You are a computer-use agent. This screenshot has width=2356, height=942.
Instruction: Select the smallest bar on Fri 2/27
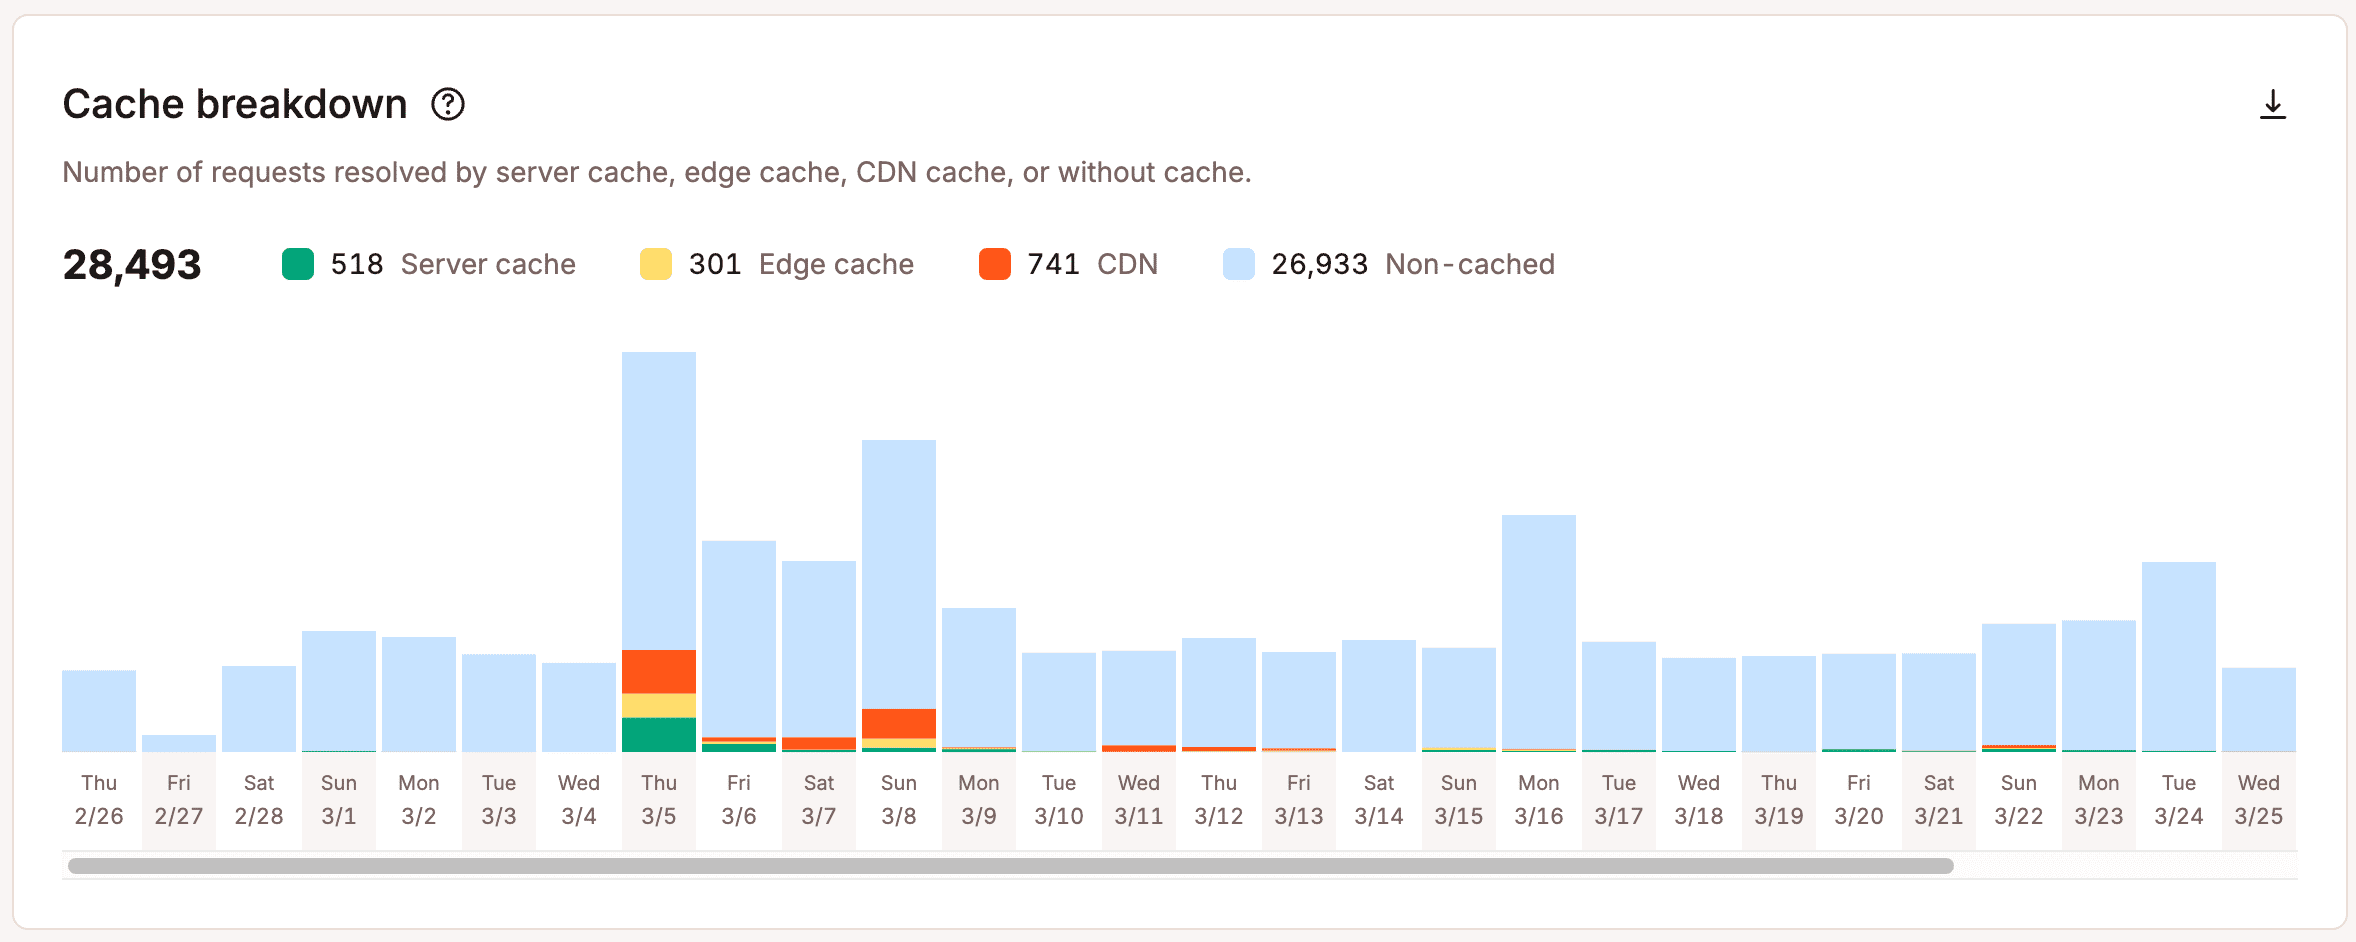[178, 744]
